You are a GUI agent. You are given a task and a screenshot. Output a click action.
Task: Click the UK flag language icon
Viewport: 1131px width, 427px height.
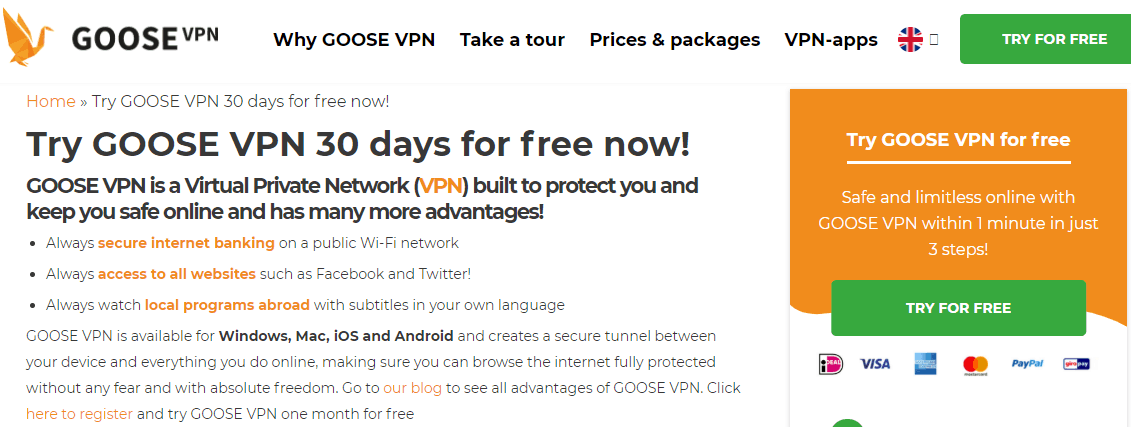pos(910,40)
